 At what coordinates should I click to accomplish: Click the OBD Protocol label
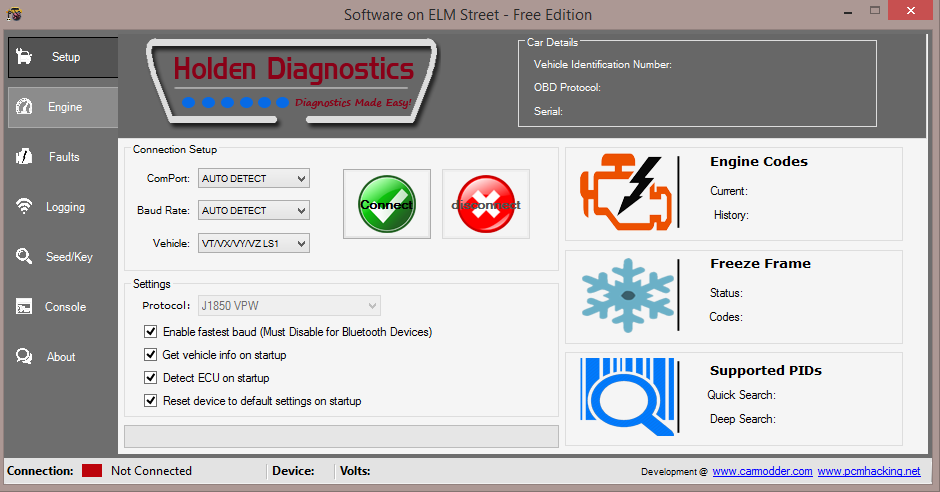[x=567, y=87]
